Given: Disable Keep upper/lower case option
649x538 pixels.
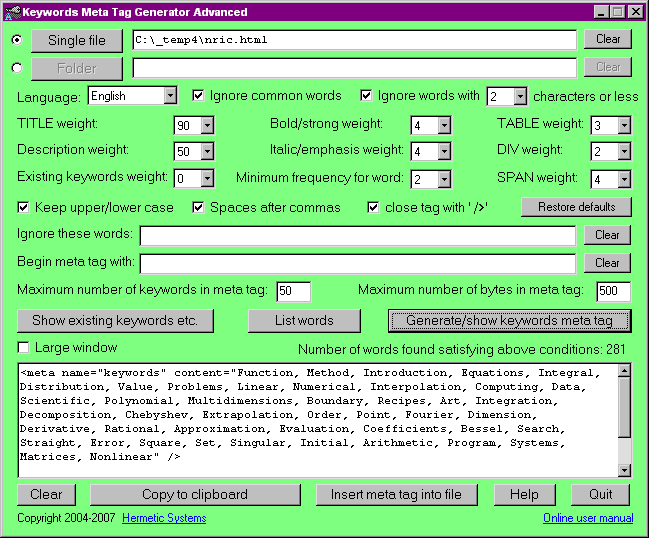Looking at the screenshot, I should 24,208.
